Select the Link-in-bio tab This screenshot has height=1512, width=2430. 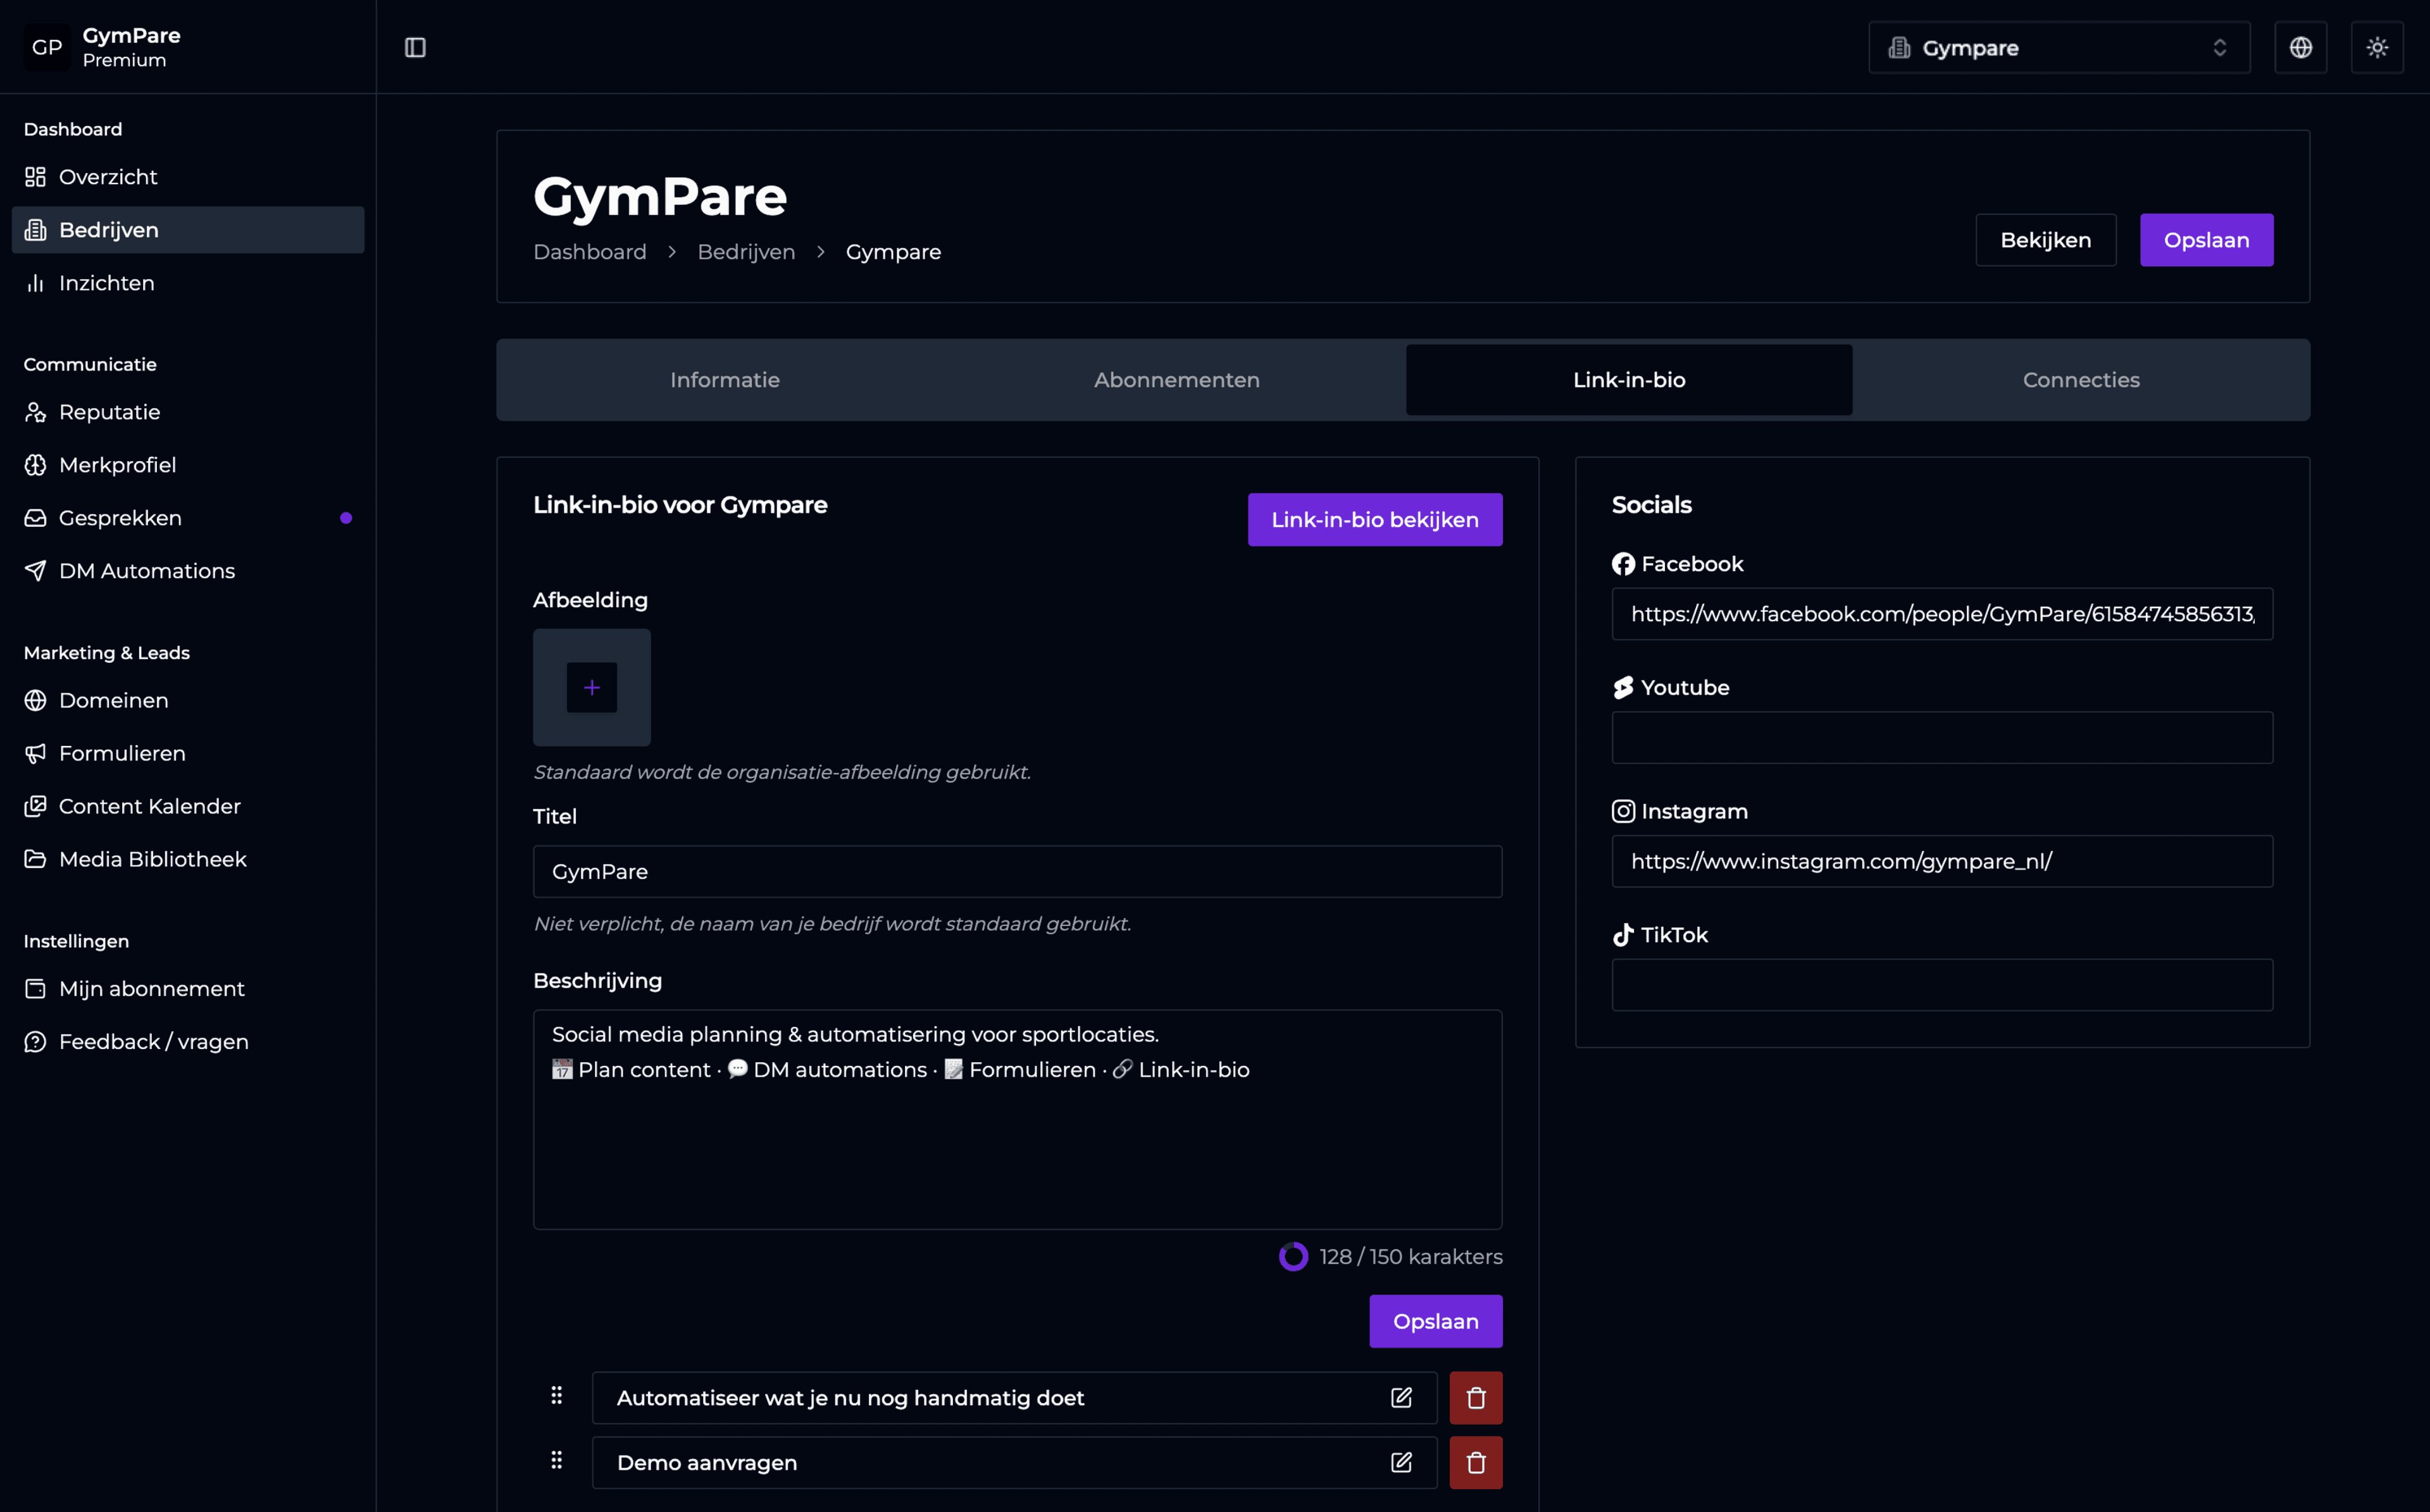point(1629,380)
